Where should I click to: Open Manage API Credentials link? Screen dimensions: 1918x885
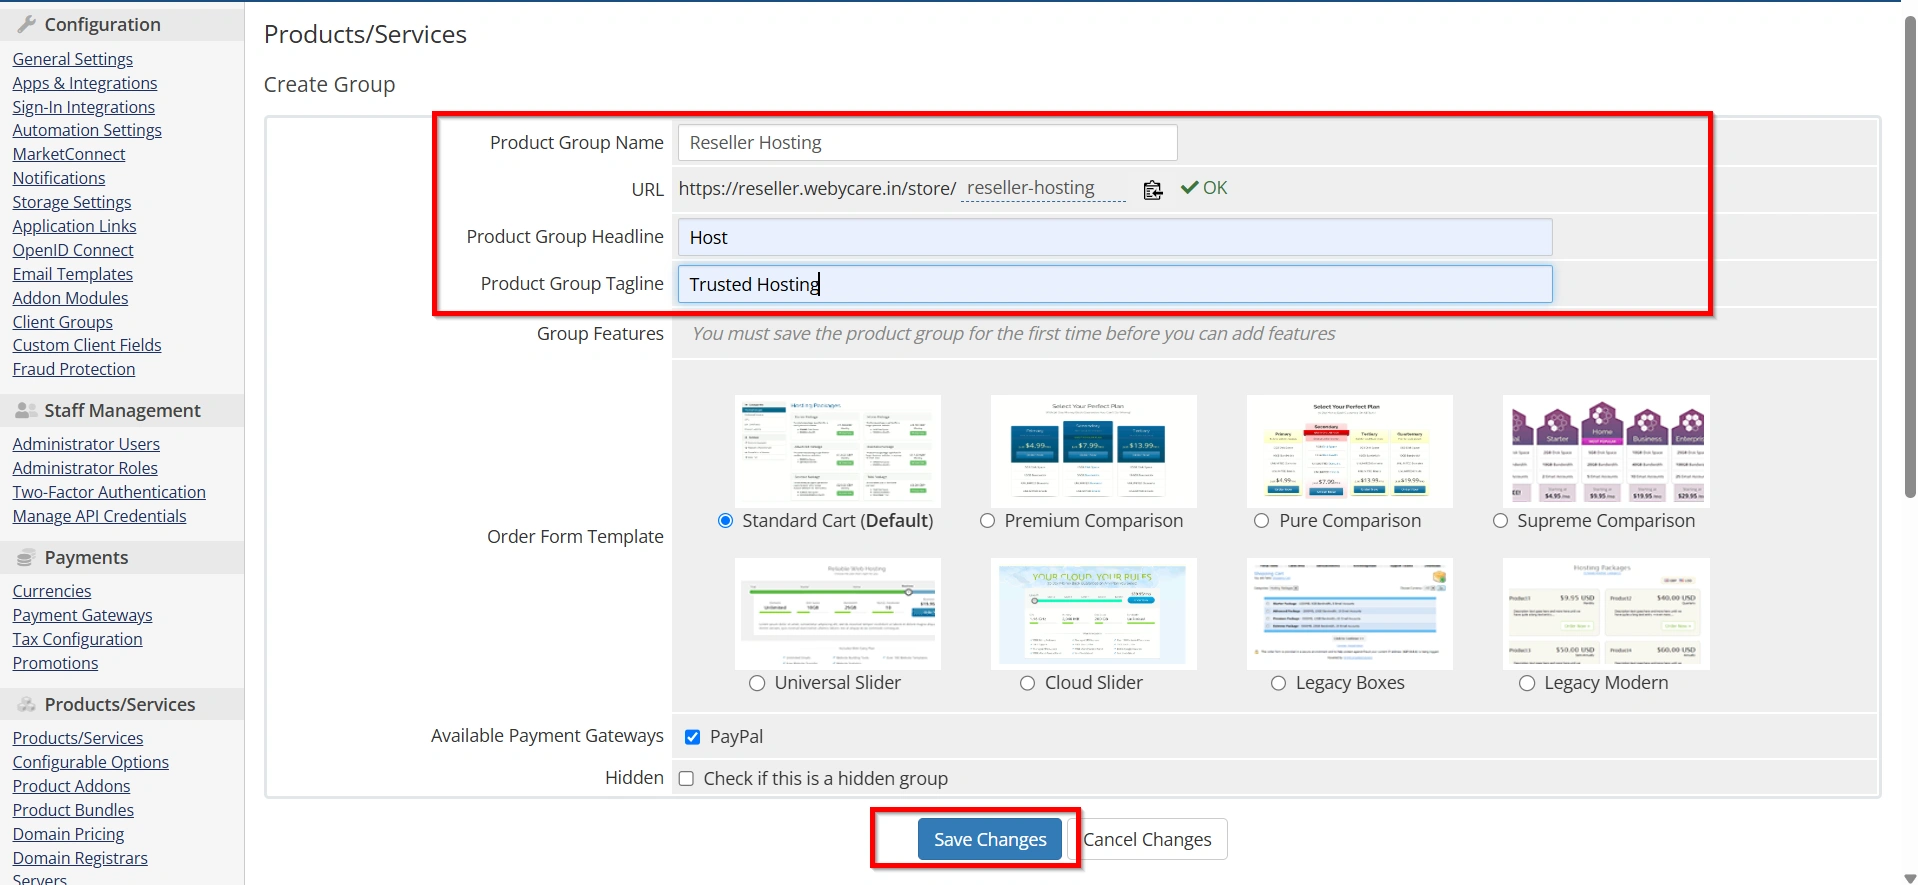pyautogui.click(x=100, y=516)
